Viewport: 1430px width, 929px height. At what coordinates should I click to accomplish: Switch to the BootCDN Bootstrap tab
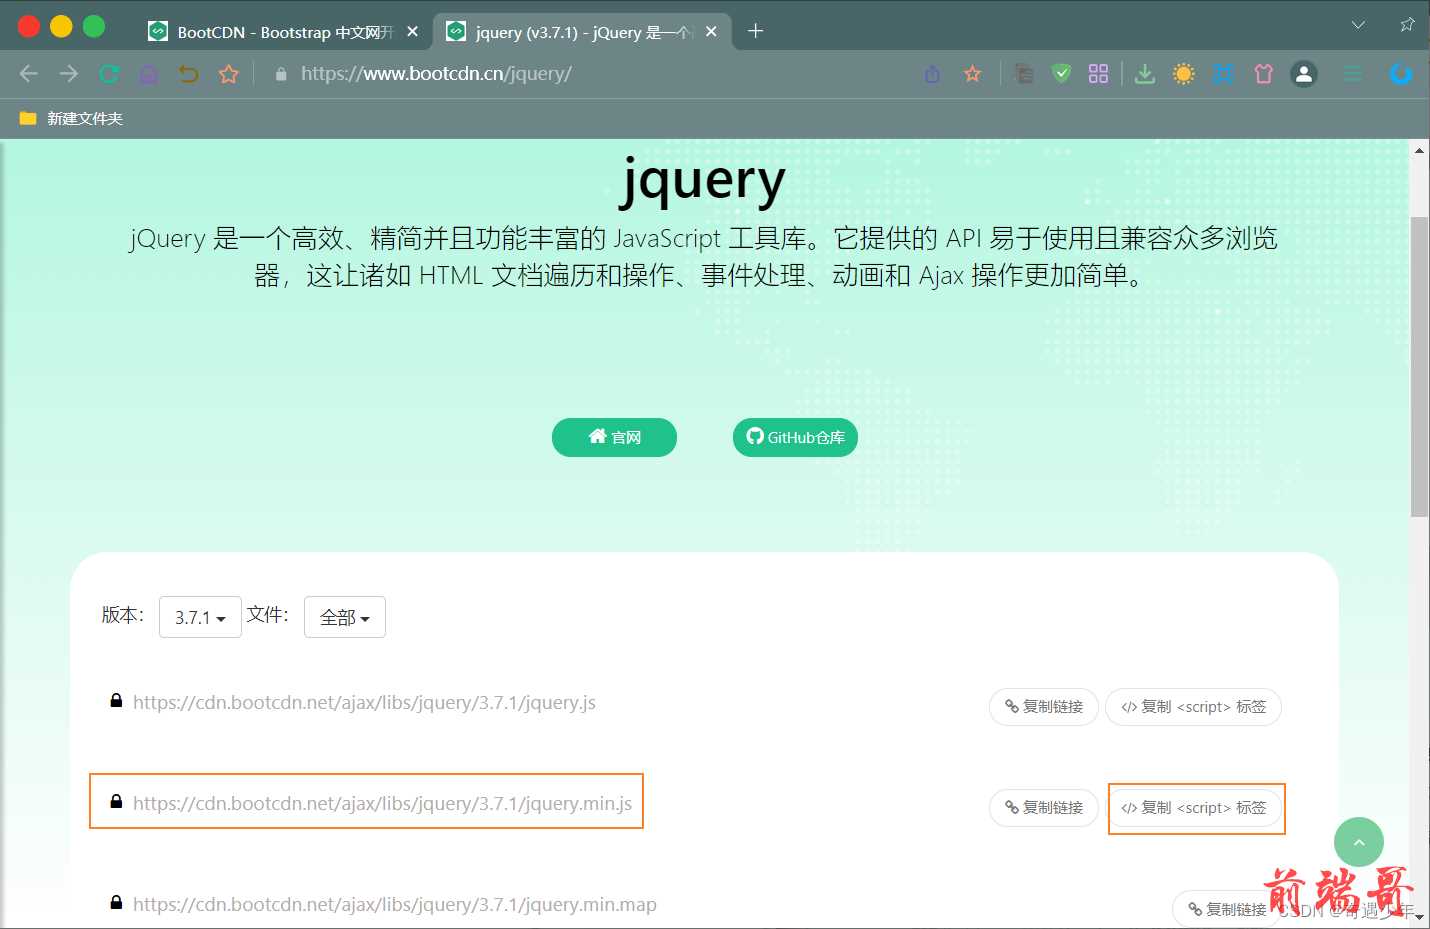point(284,32)
